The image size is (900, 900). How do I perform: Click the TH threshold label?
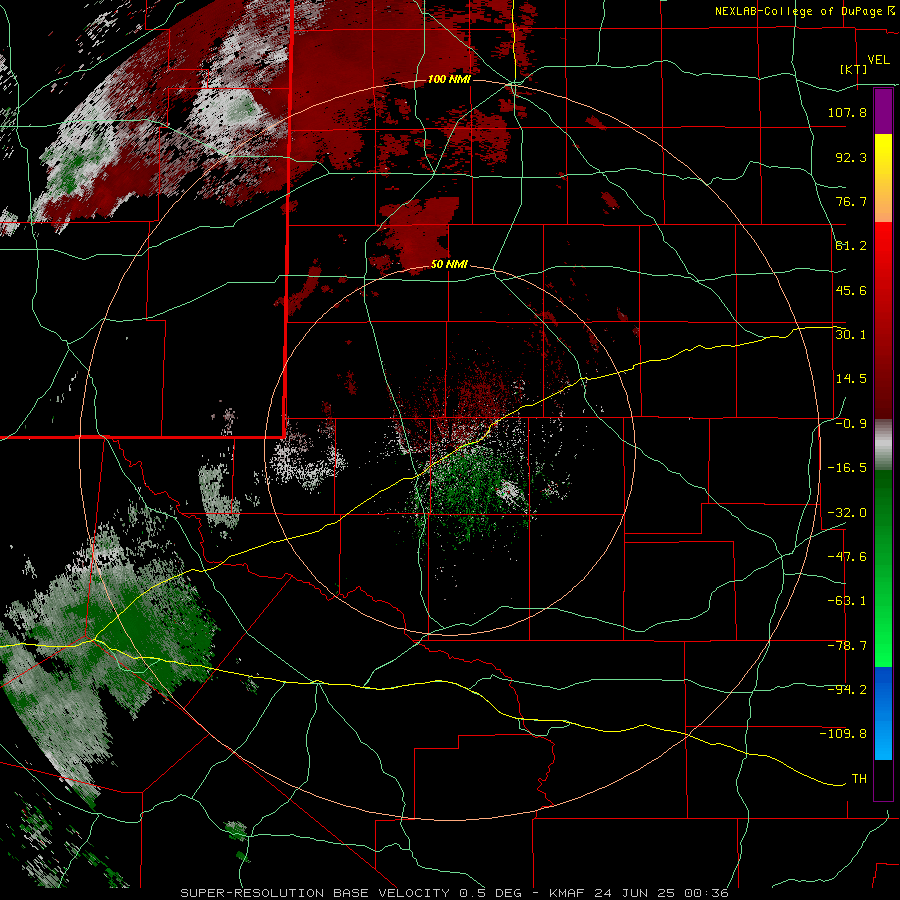tap(859, 779)
